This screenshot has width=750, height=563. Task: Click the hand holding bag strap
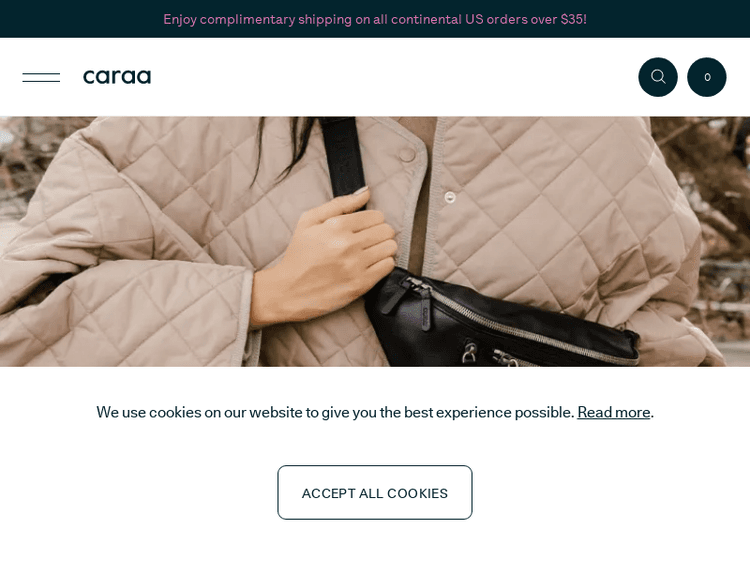pos(325,258)
